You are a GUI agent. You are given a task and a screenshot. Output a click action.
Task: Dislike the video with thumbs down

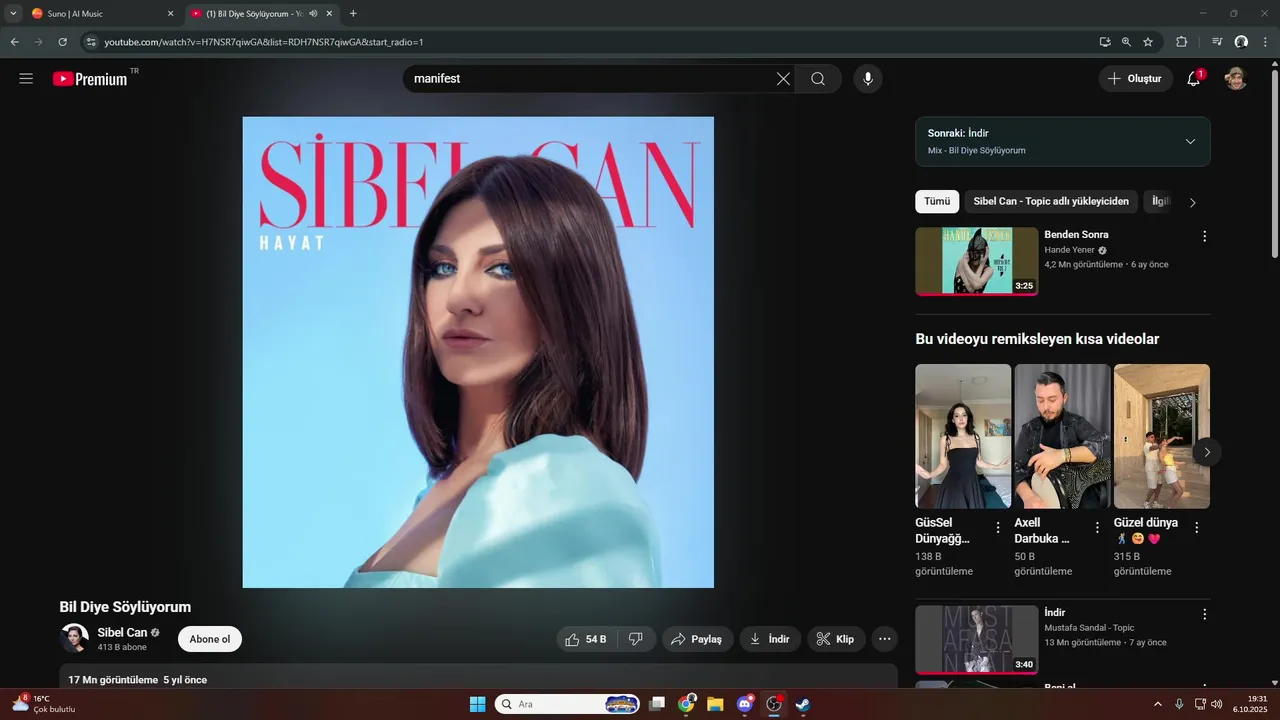(x=636, y=639)
